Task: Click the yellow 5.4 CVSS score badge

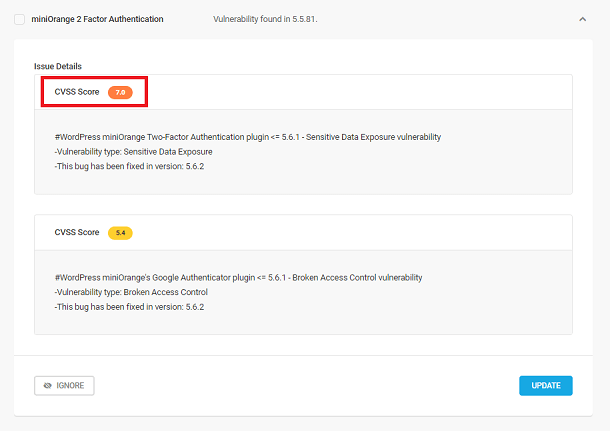Action: [x=120, y=233]
